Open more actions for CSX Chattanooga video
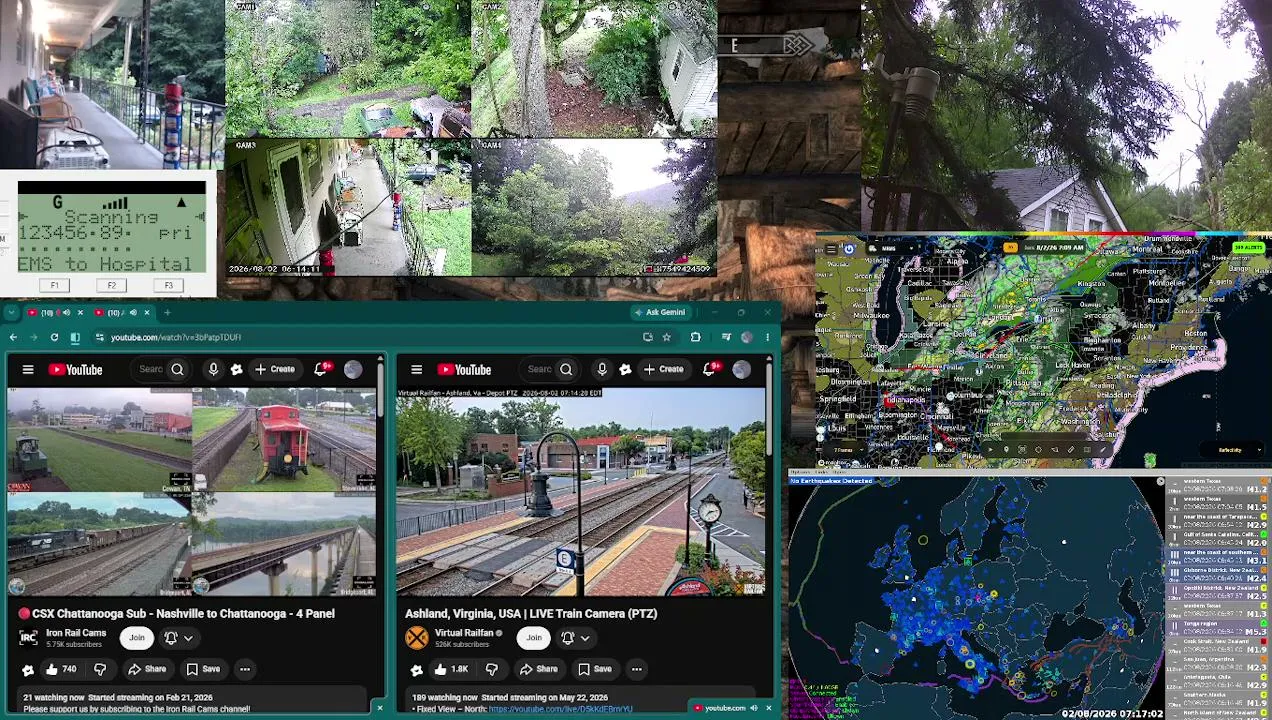 (x=244, y=669)
